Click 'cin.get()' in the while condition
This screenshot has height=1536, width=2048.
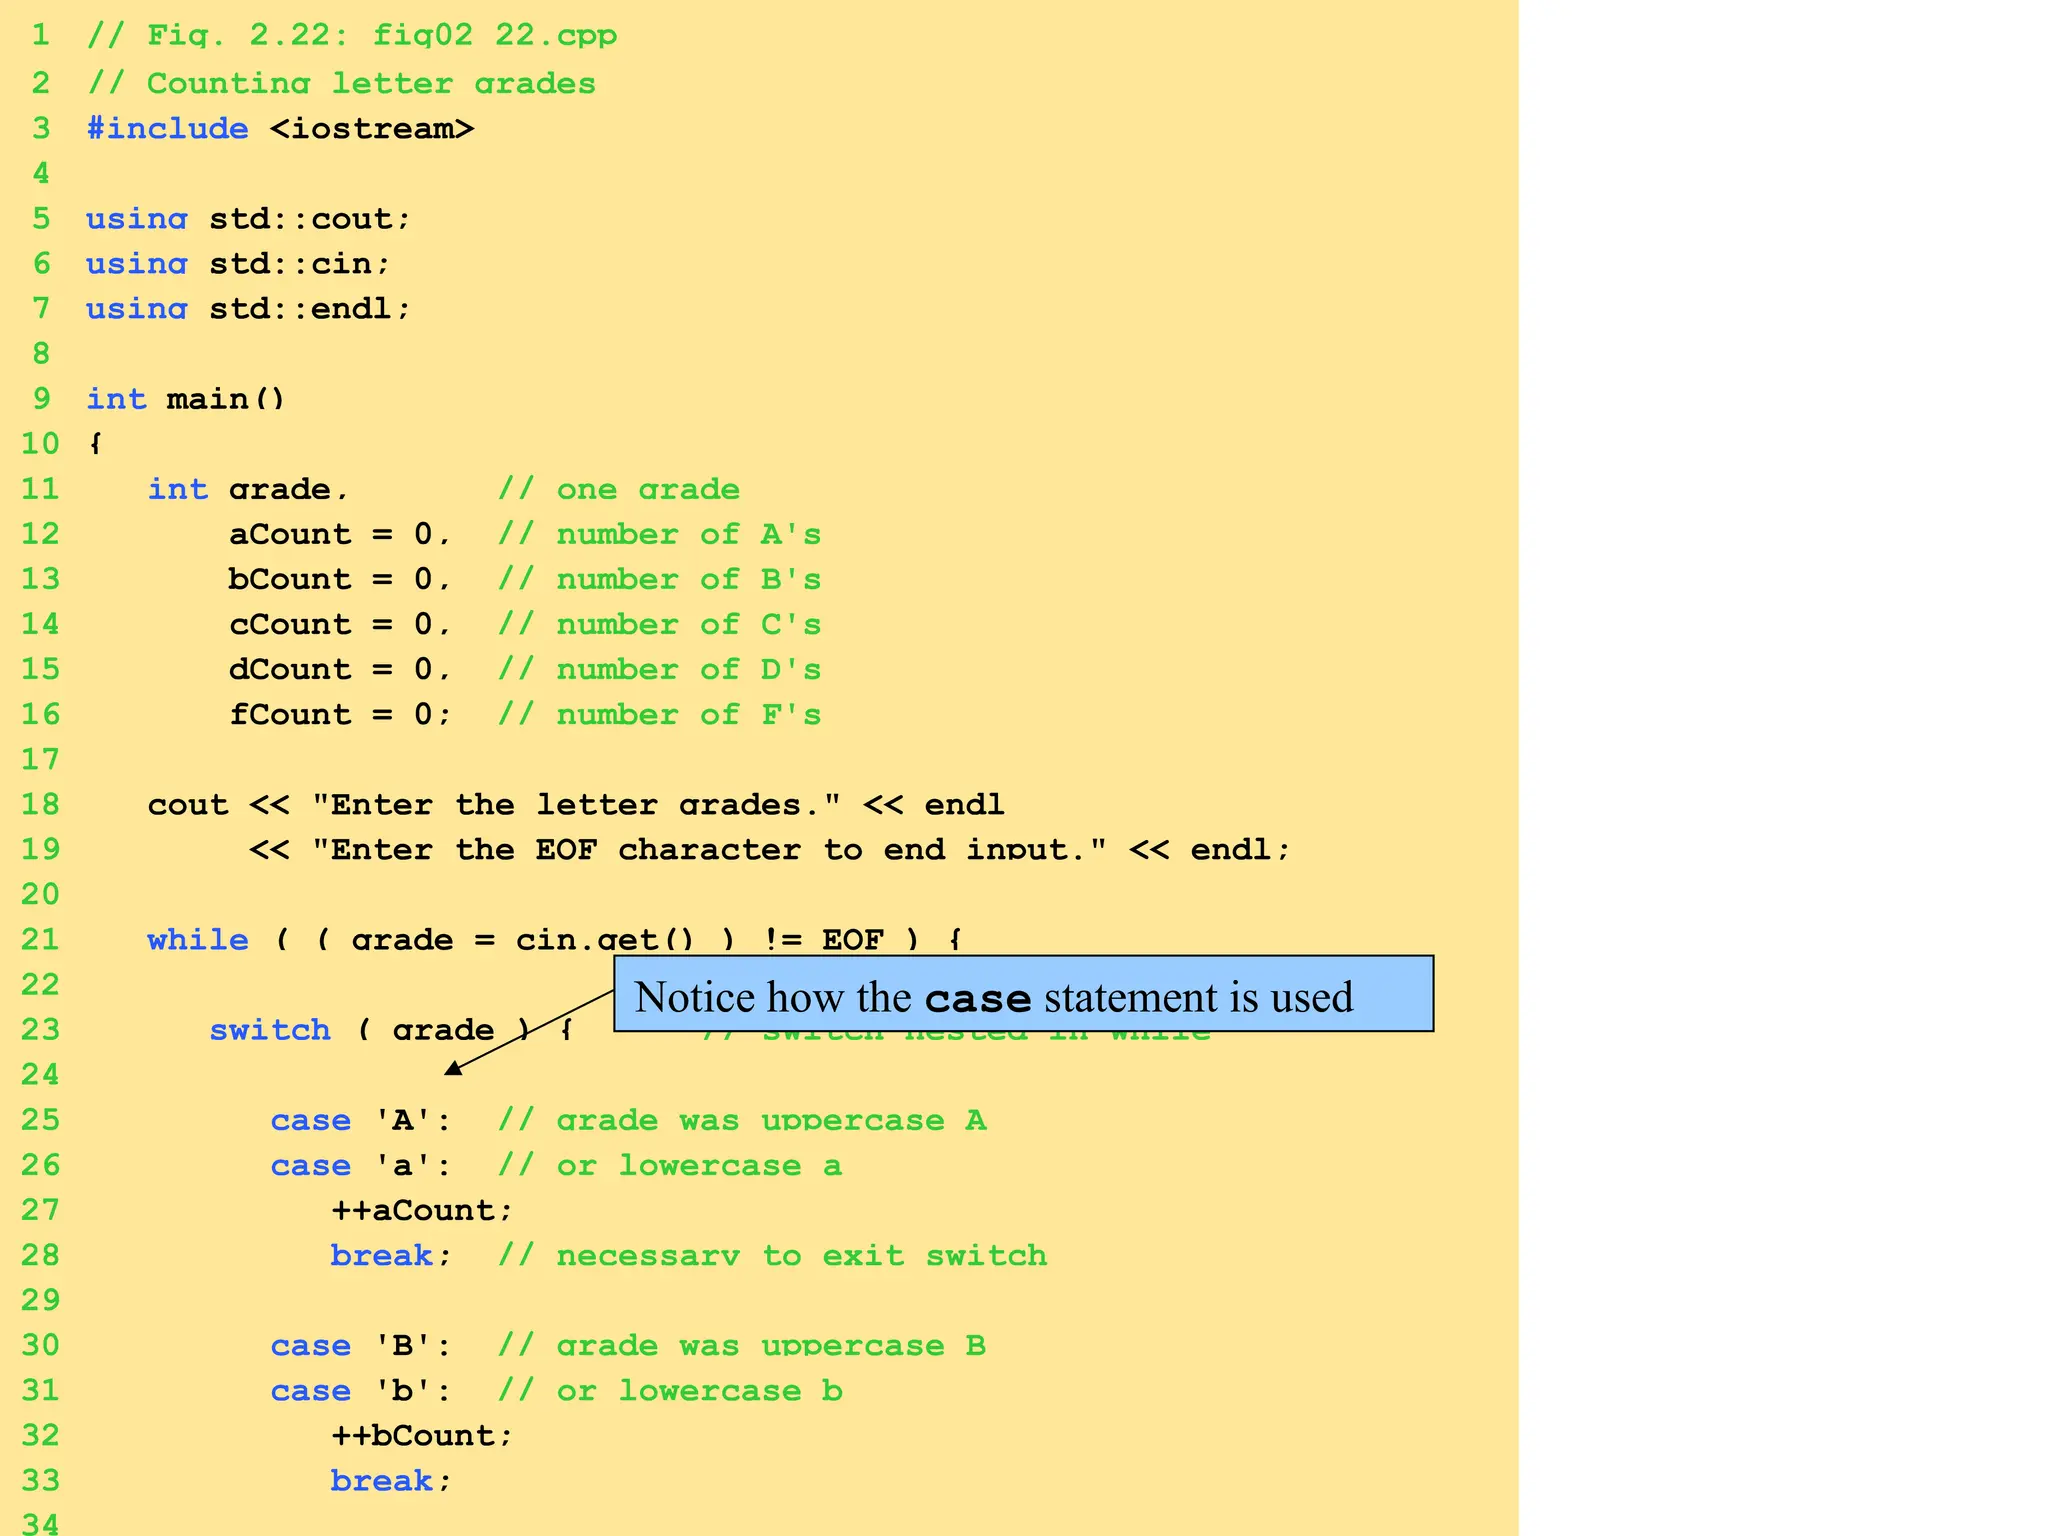[x=604, y=940]
